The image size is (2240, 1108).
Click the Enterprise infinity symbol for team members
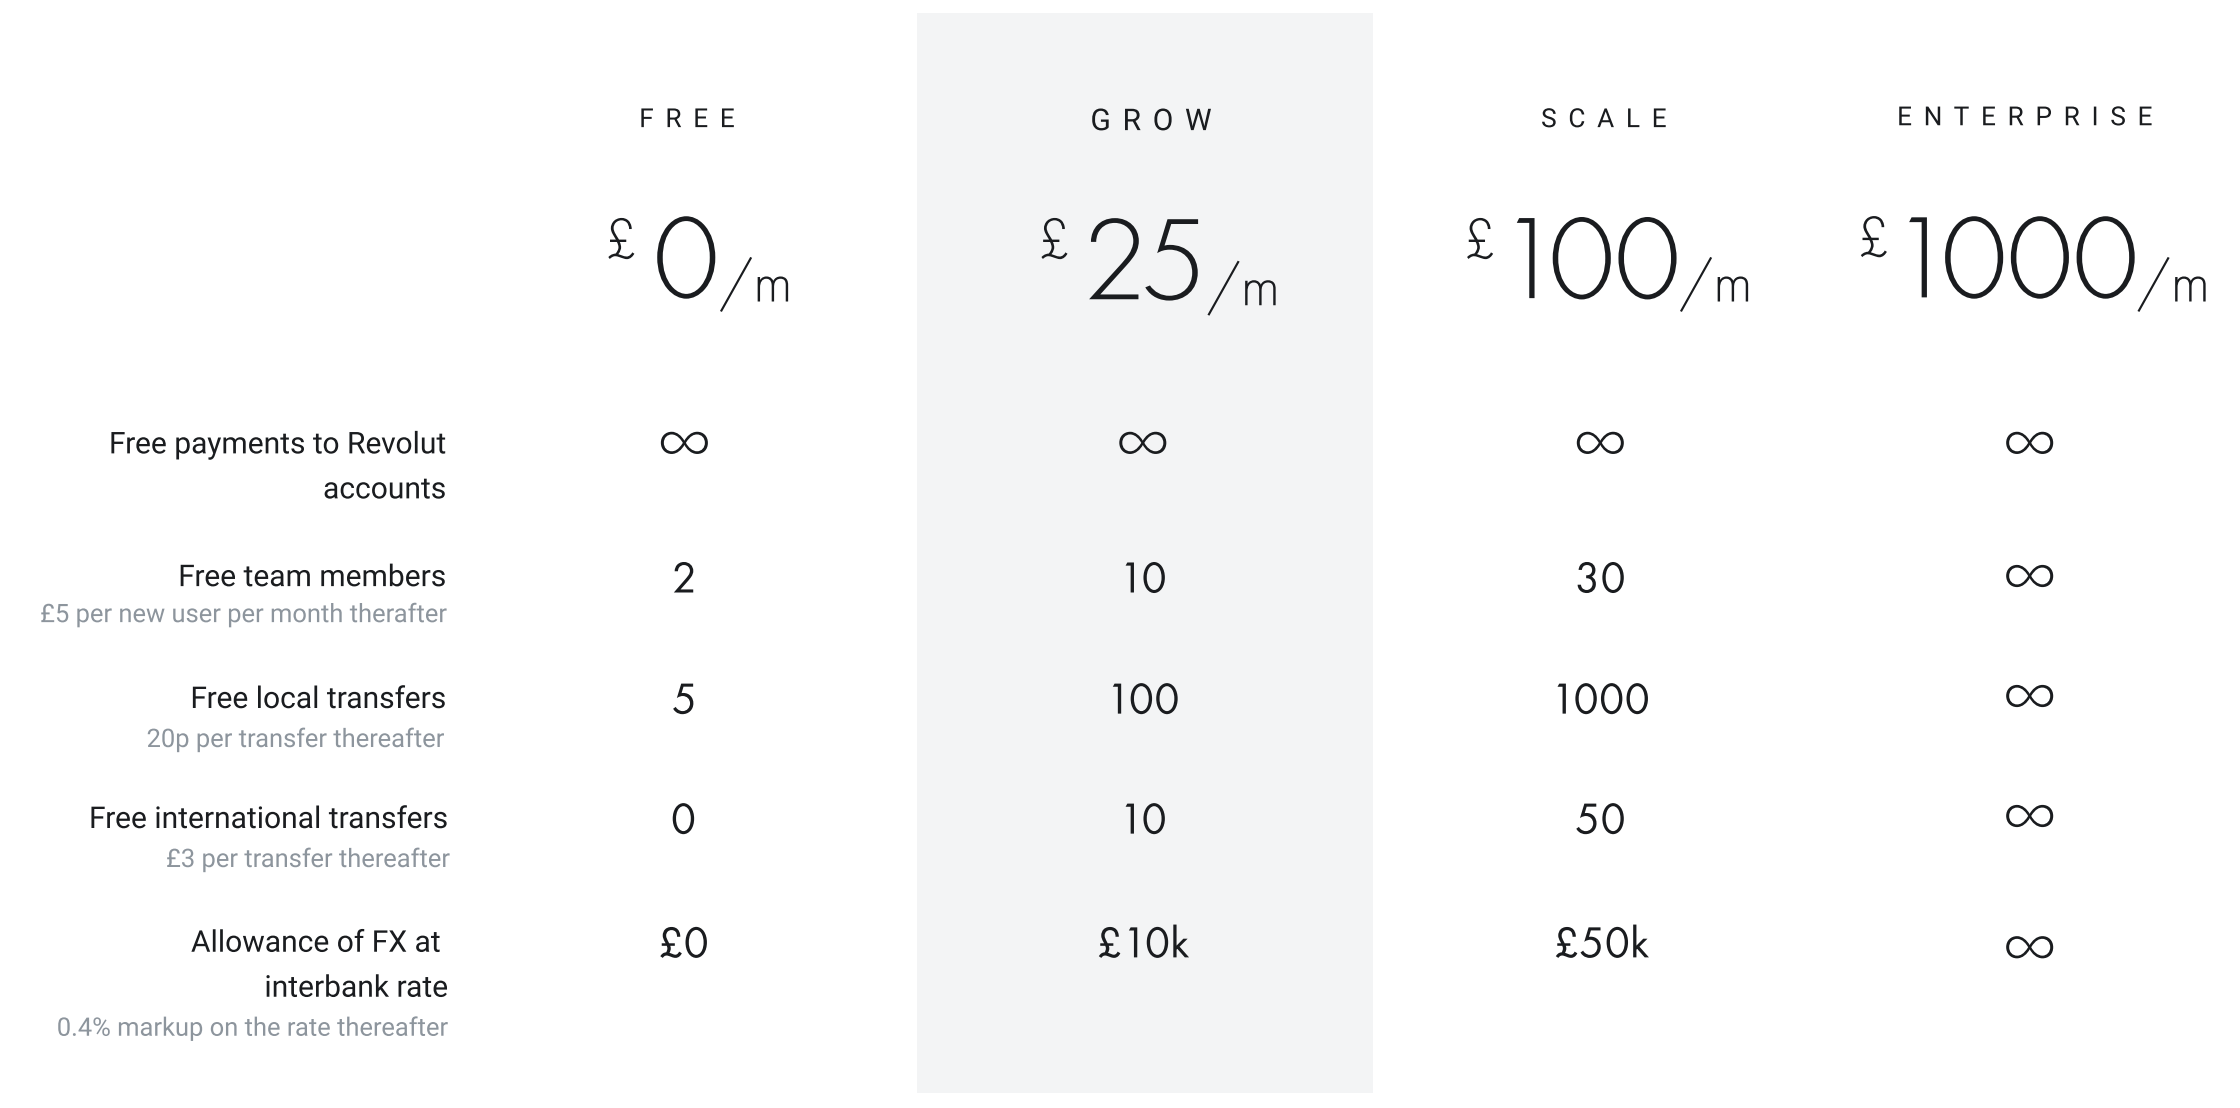coord(2029,576)
